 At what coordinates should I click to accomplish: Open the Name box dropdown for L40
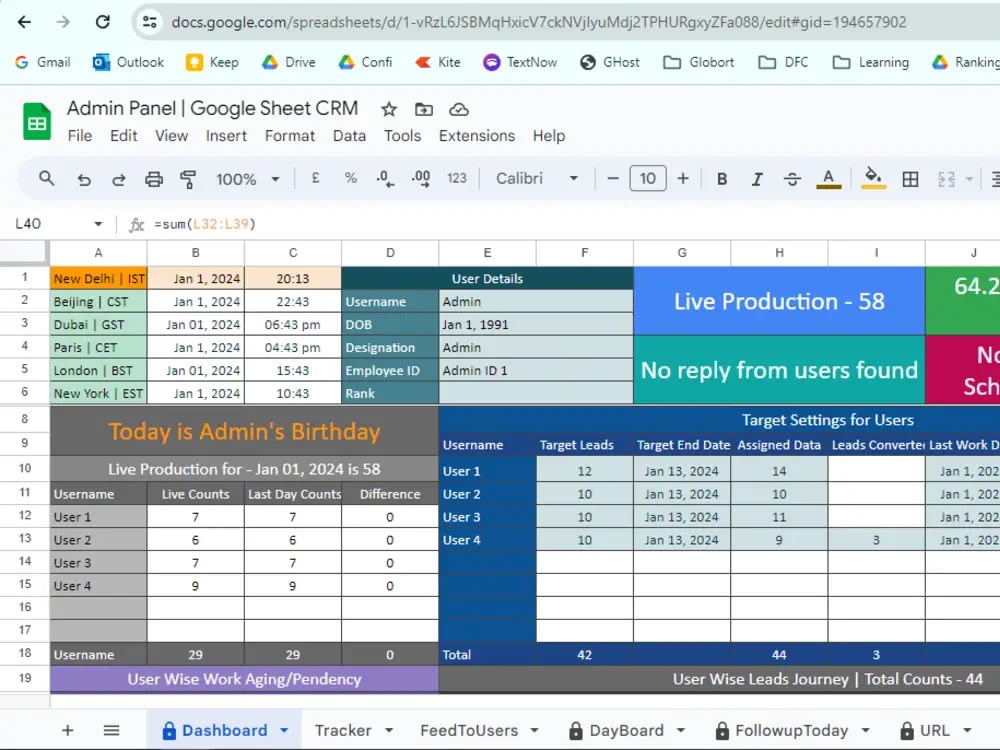(98, 224)
